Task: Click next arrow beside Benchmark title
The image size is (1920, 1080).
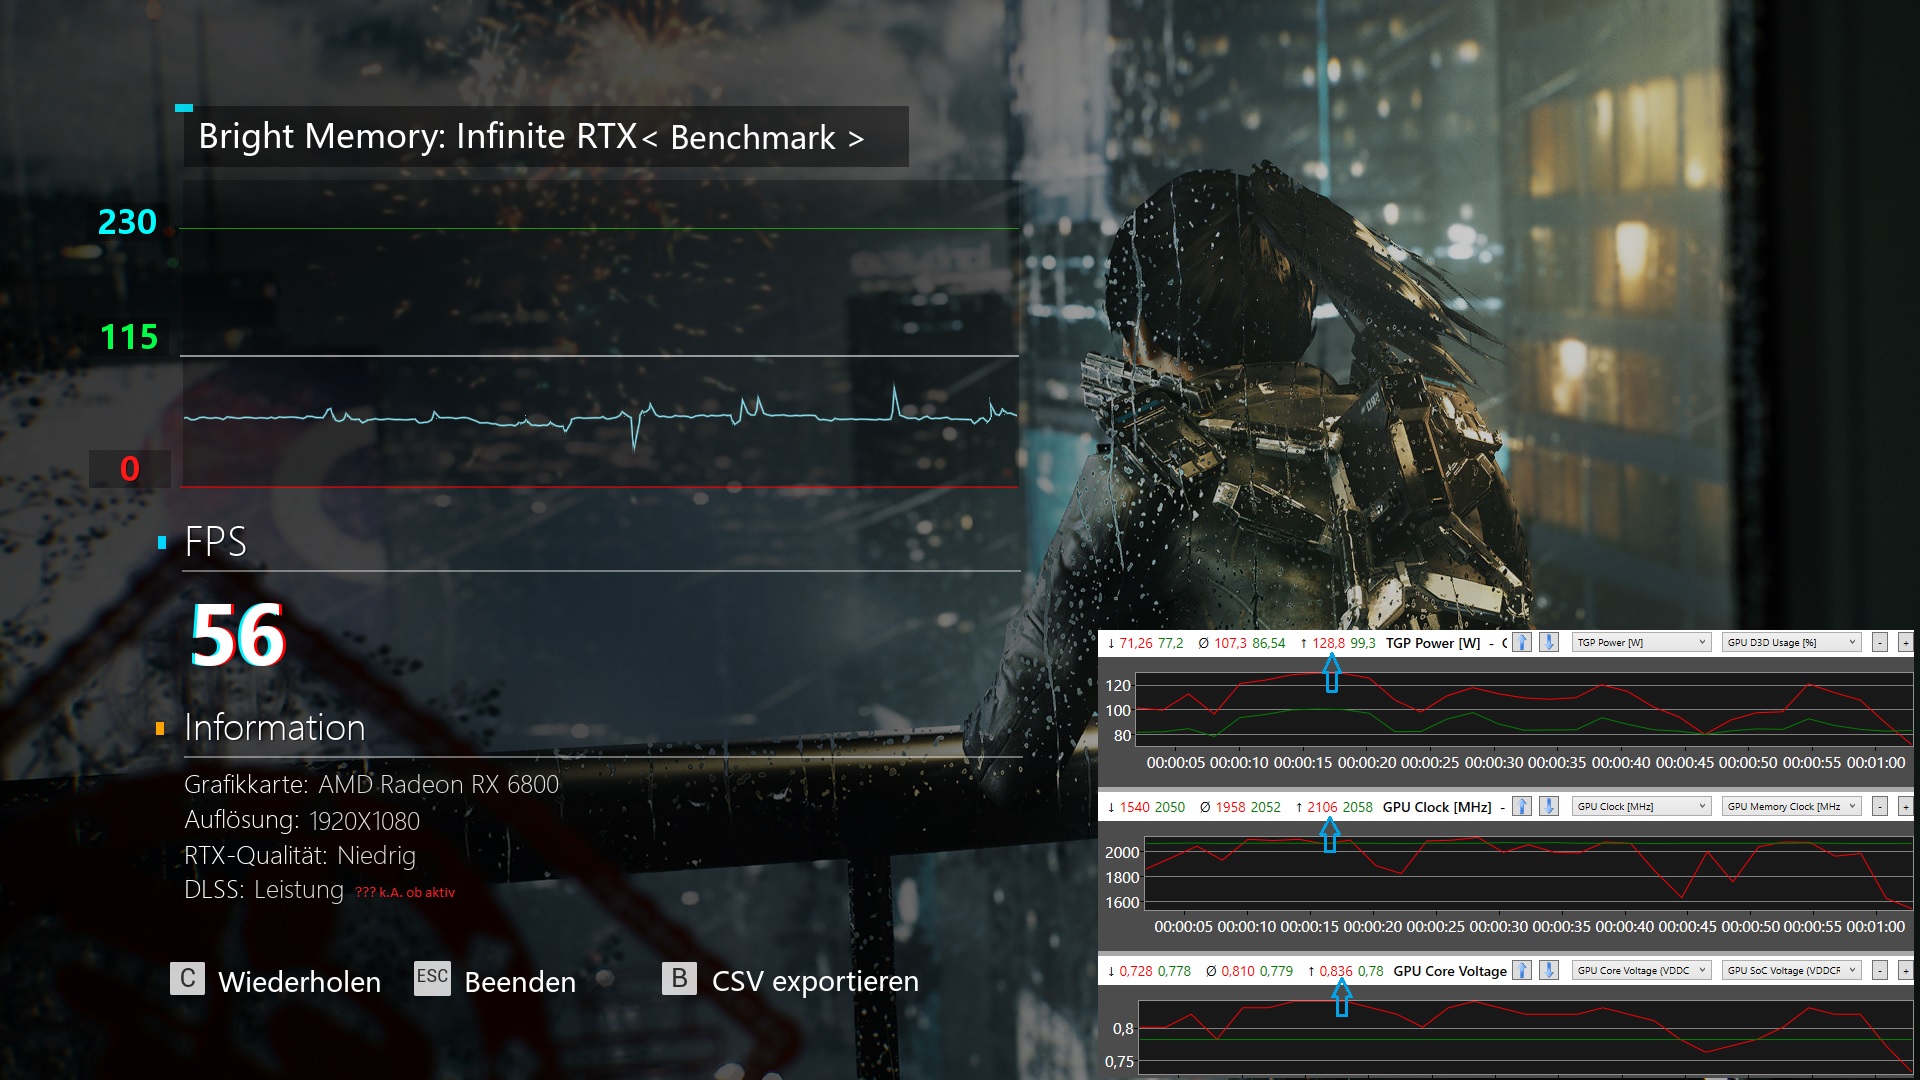Action: pos(856,139)
